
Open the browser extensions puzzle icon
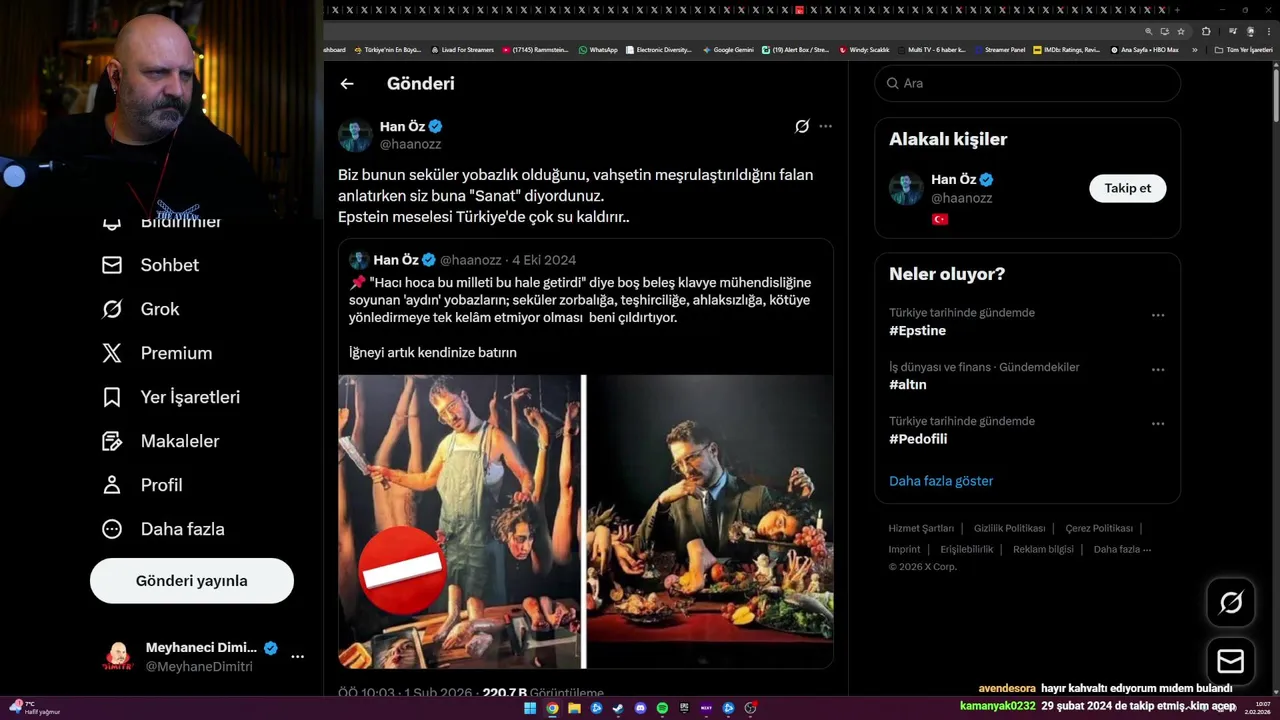[x=1206, y=31]
